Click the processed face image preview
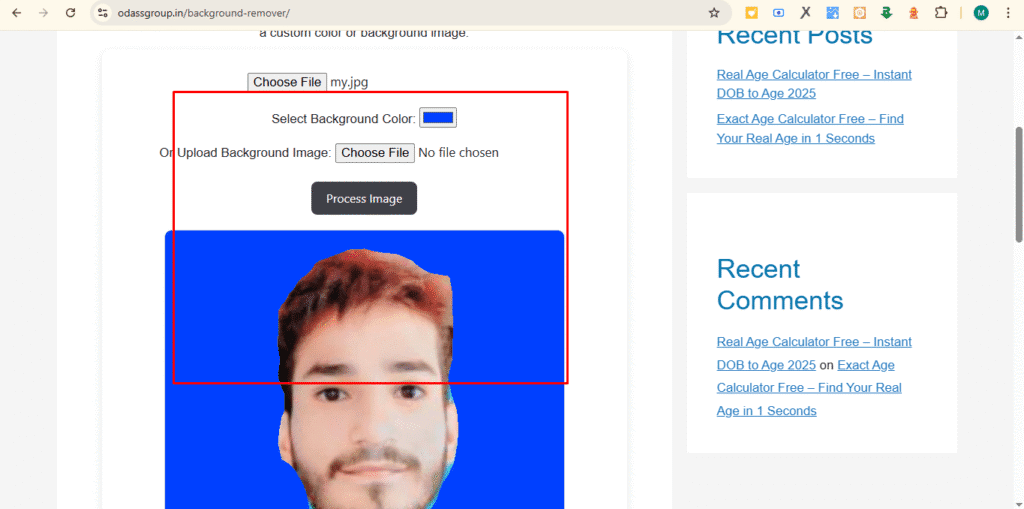 point(365,400)
